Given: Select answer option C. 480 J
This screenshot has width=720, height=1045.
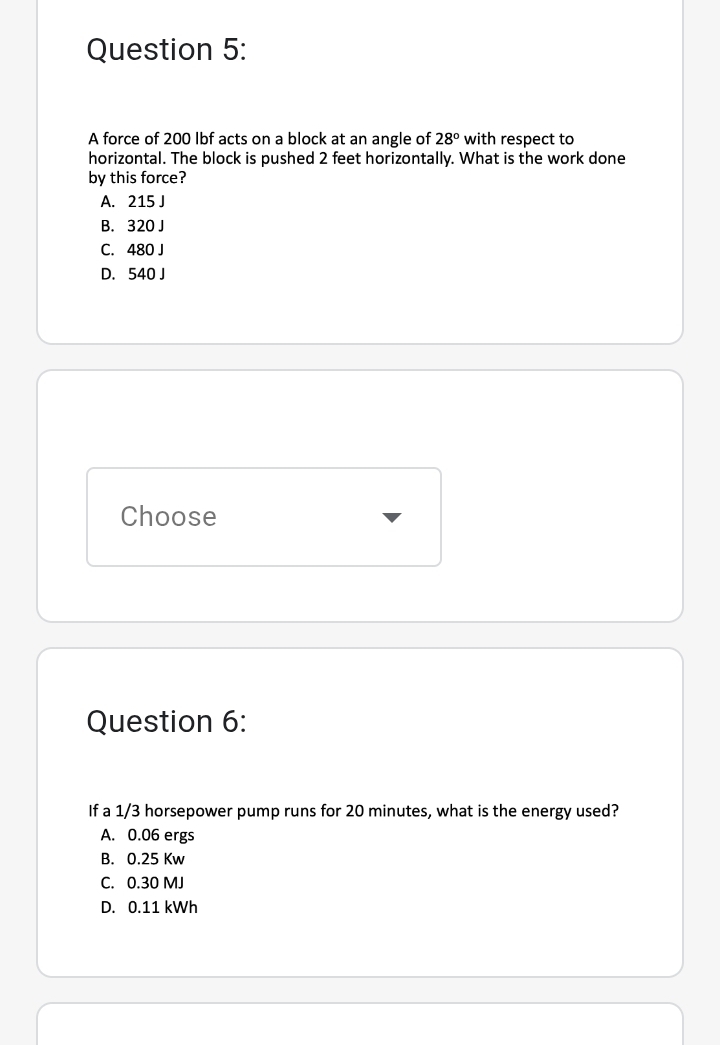Looking at the screenshot, I should (x=133, y=249).
